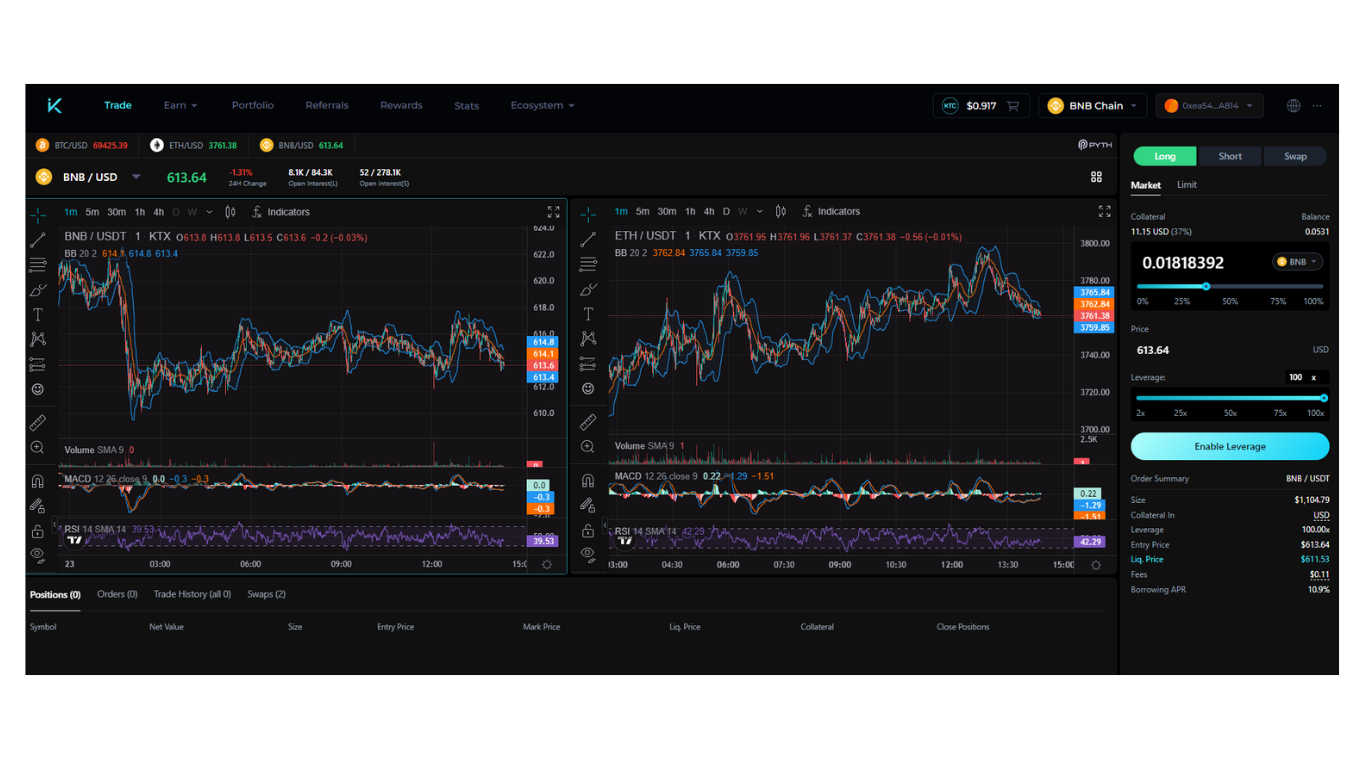Open Fibonacci tools in BNB chart

(37, 265)
